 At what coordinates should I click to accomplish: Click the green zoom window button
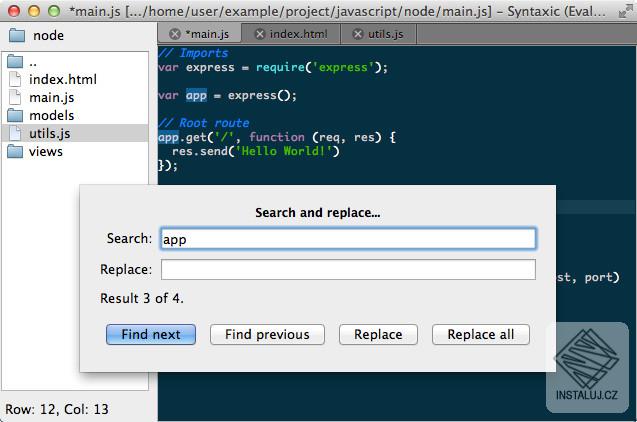tap(54, 11)
